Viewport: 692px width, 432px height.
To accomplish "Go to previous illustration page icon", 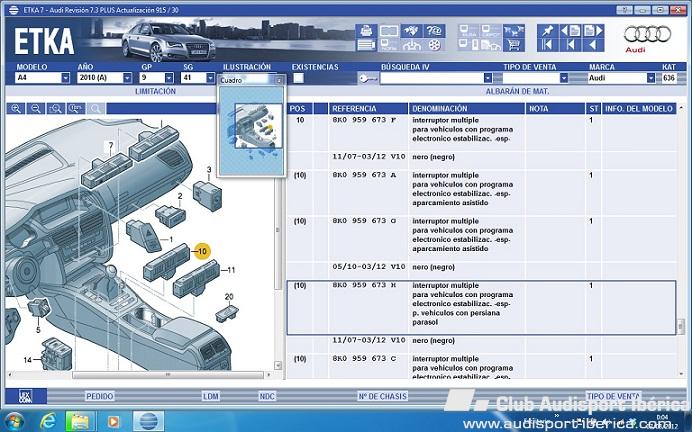I will pos(570,31).
